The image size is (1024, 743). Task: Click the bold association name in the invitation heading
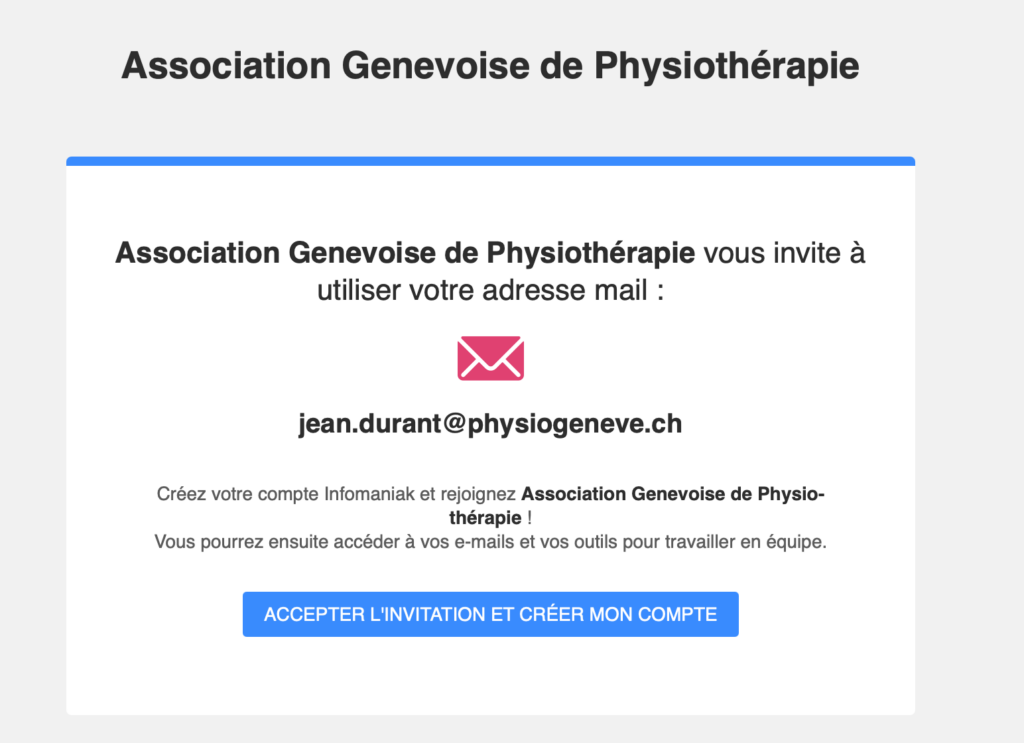(405, 253)
